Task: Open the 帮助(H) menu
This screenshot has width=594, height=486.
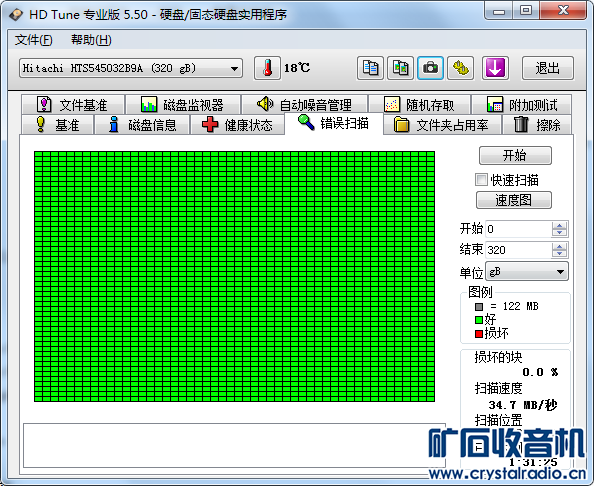Action: click(91, 40)
